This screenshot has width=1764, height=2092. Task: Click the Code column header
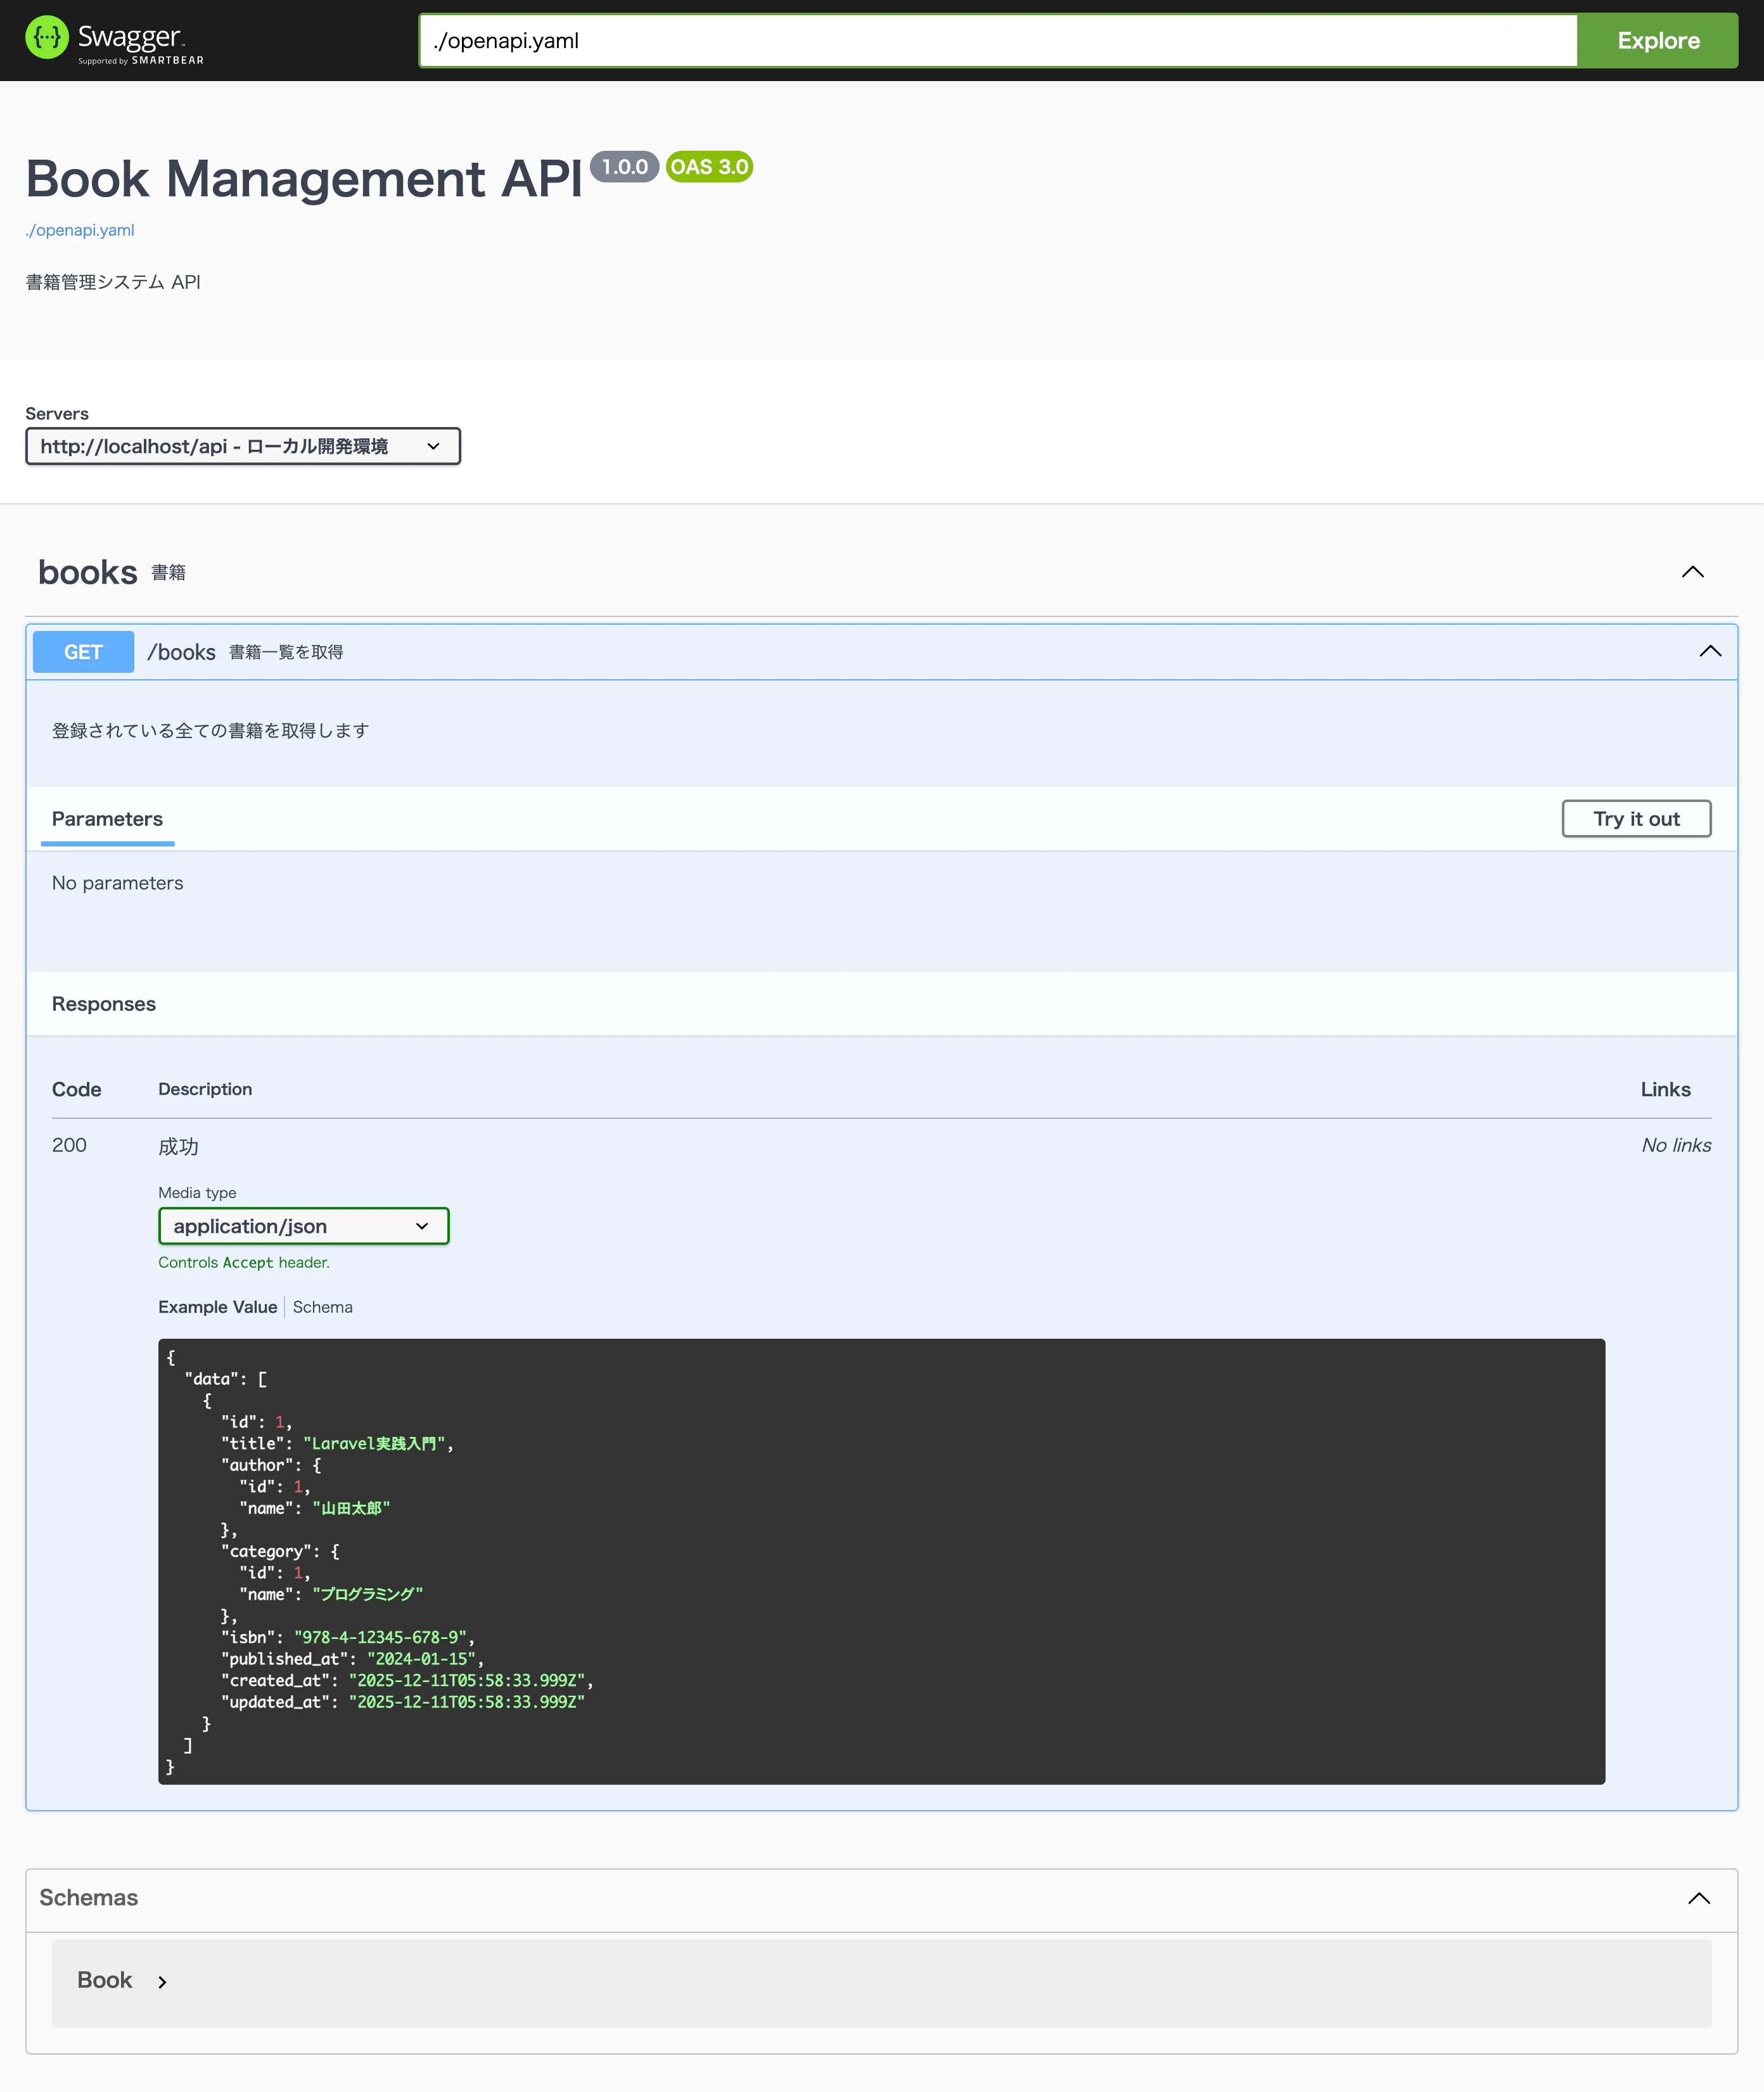pos(77,1089)
